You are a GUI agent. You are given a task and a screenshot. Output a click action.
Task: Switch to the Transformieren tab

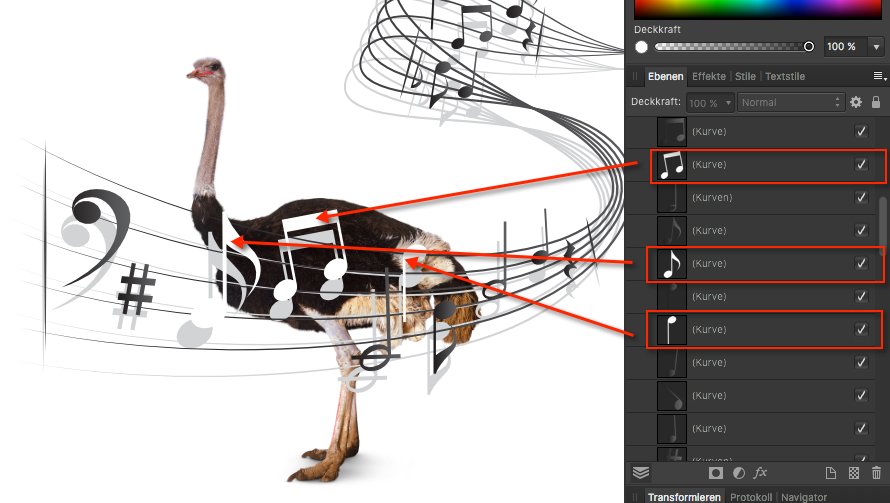(684, 497)
